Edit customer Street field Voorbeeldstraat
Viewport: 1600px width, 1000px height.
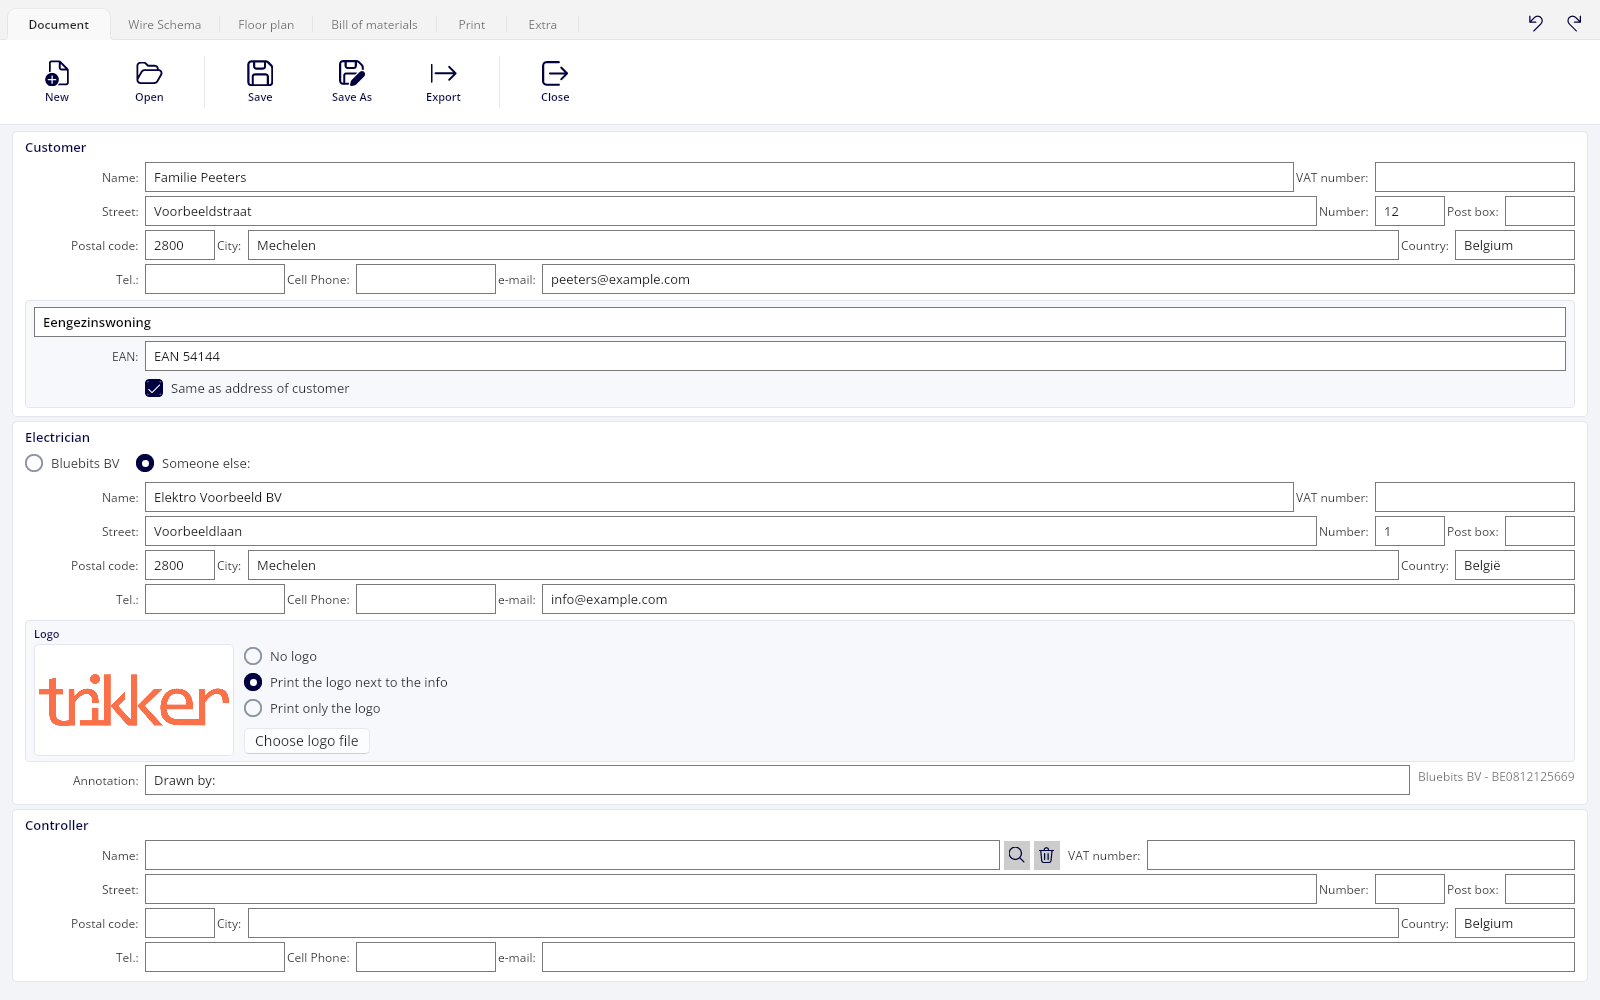point(730,211)
